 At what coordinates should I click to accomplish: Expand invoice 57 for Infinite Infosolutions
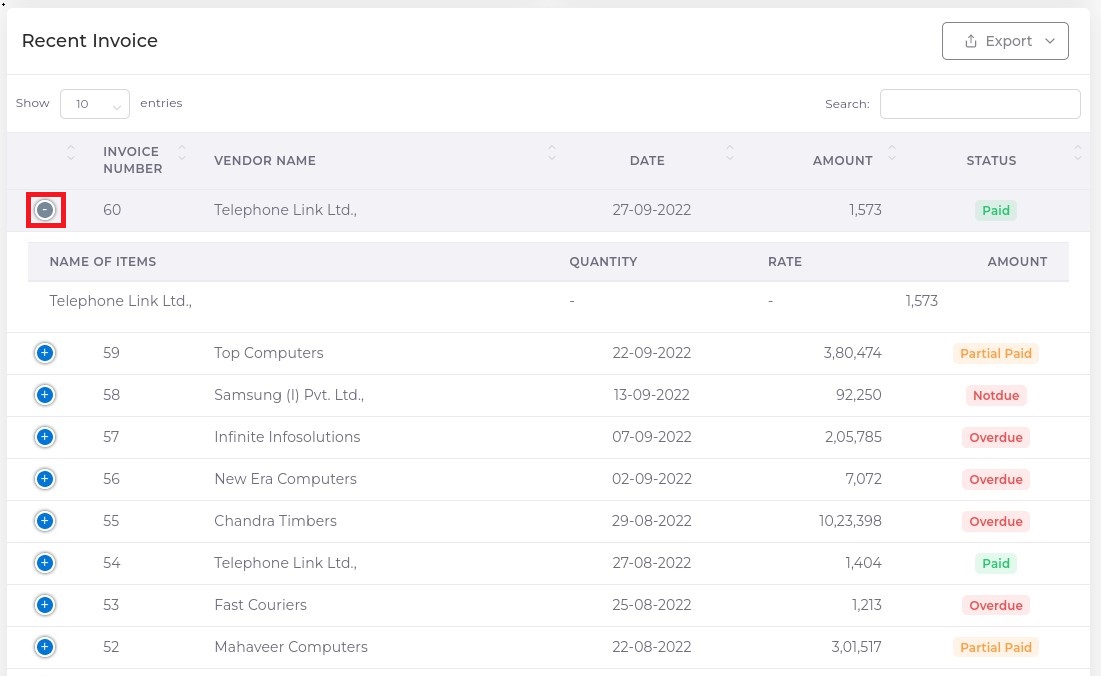(45, 437)
